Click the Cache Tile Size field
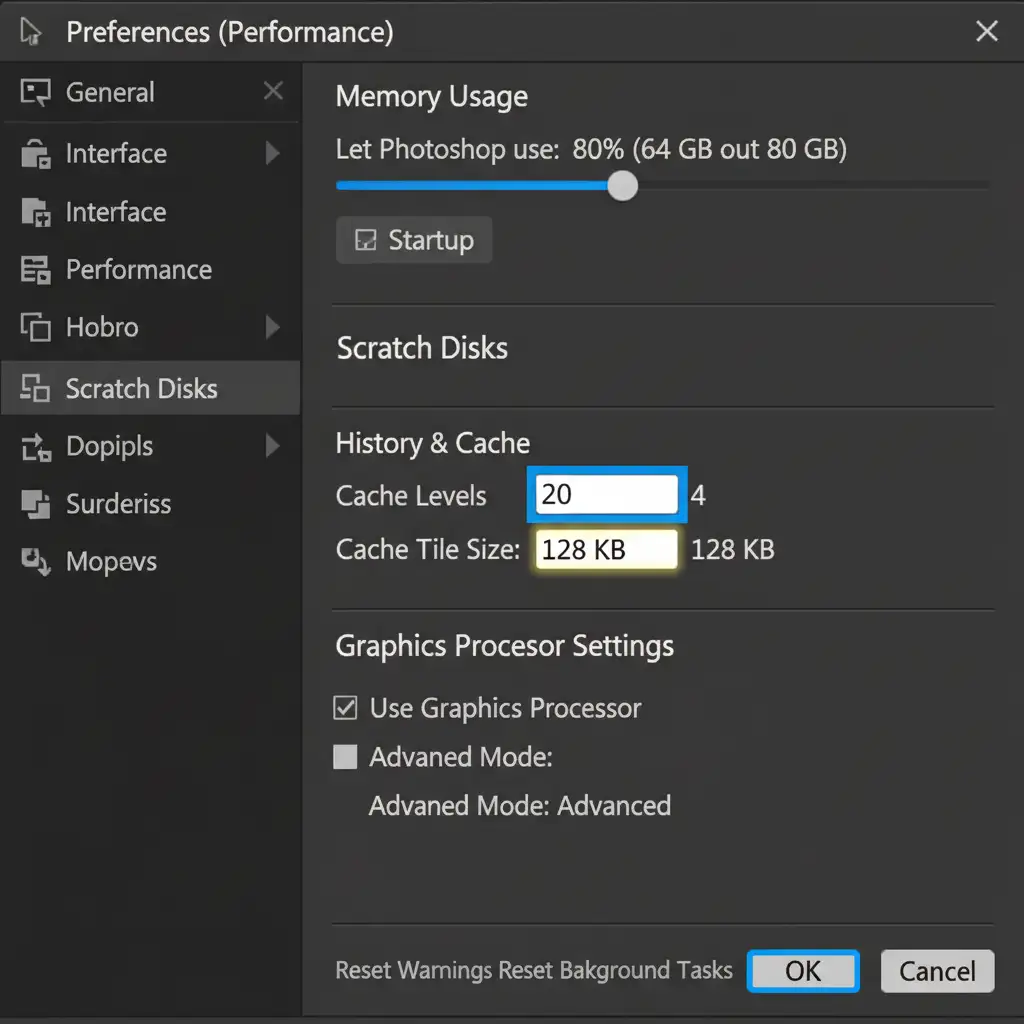 [607, 550]
